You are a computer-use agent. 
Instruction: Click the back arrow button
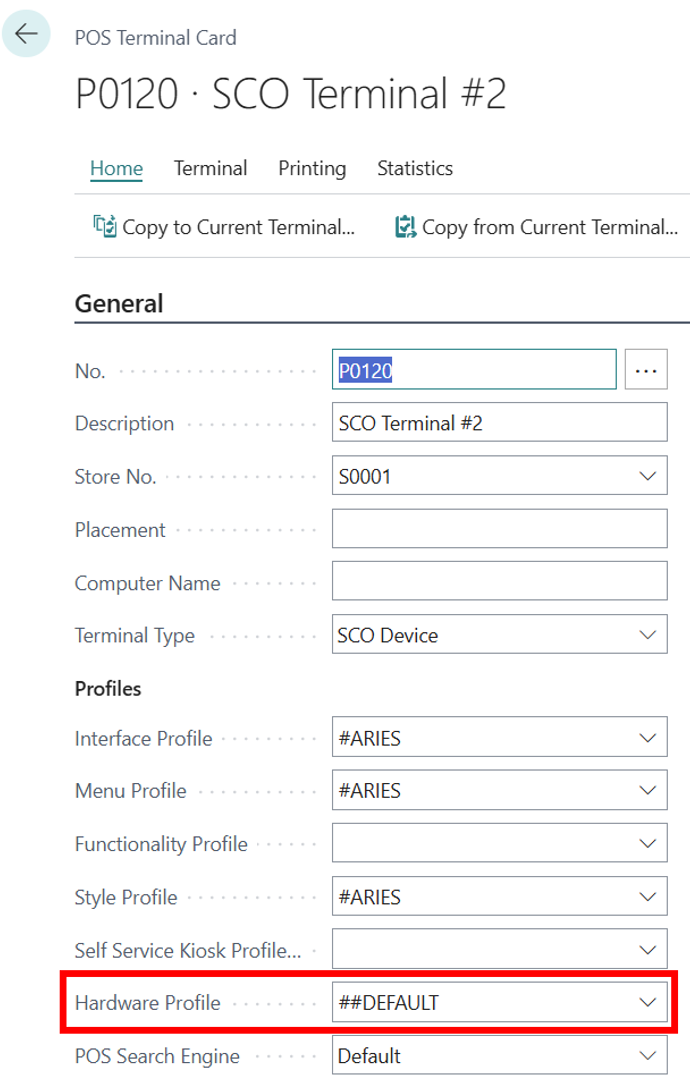click(26, 33)
